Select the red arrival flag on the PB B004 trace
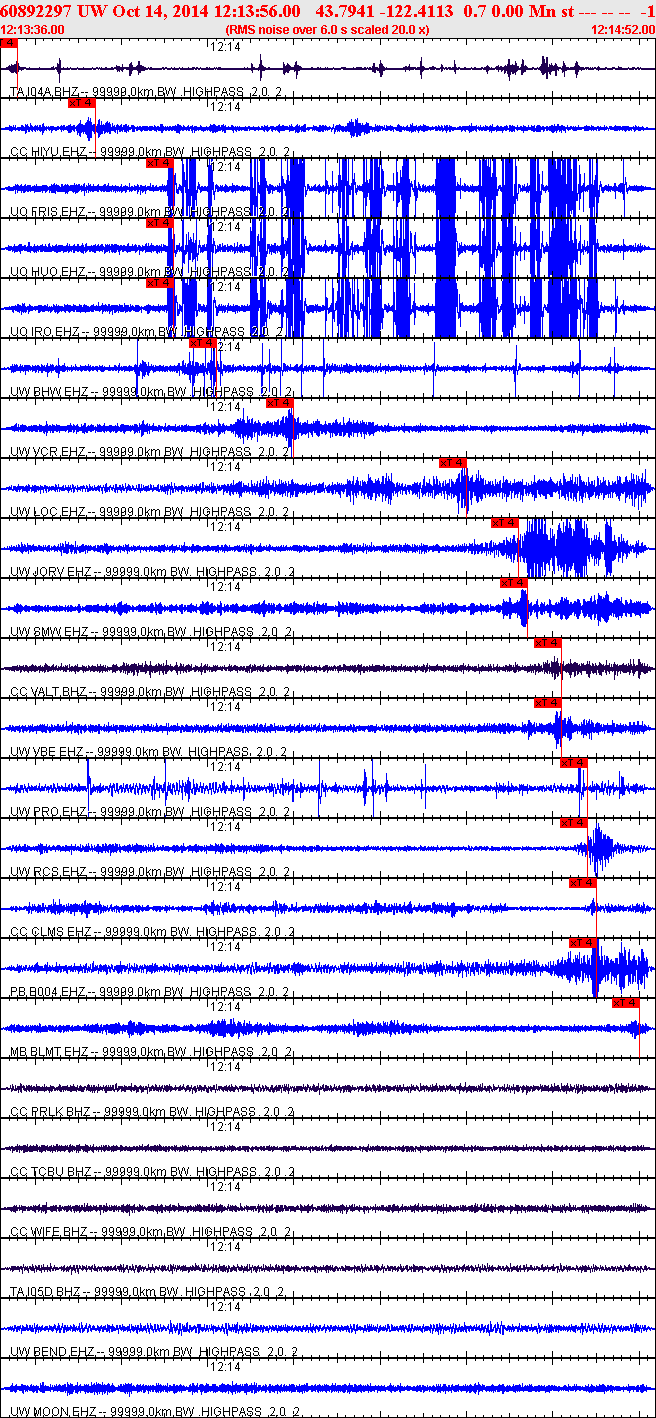Image resolution: width=656 pixels, height=1418 pixels. [583, 942]
